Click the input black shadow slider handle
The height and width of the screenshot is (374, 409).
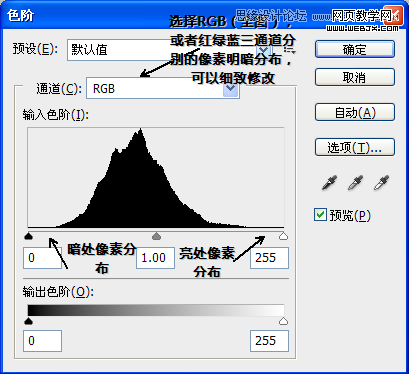[29, 236]
